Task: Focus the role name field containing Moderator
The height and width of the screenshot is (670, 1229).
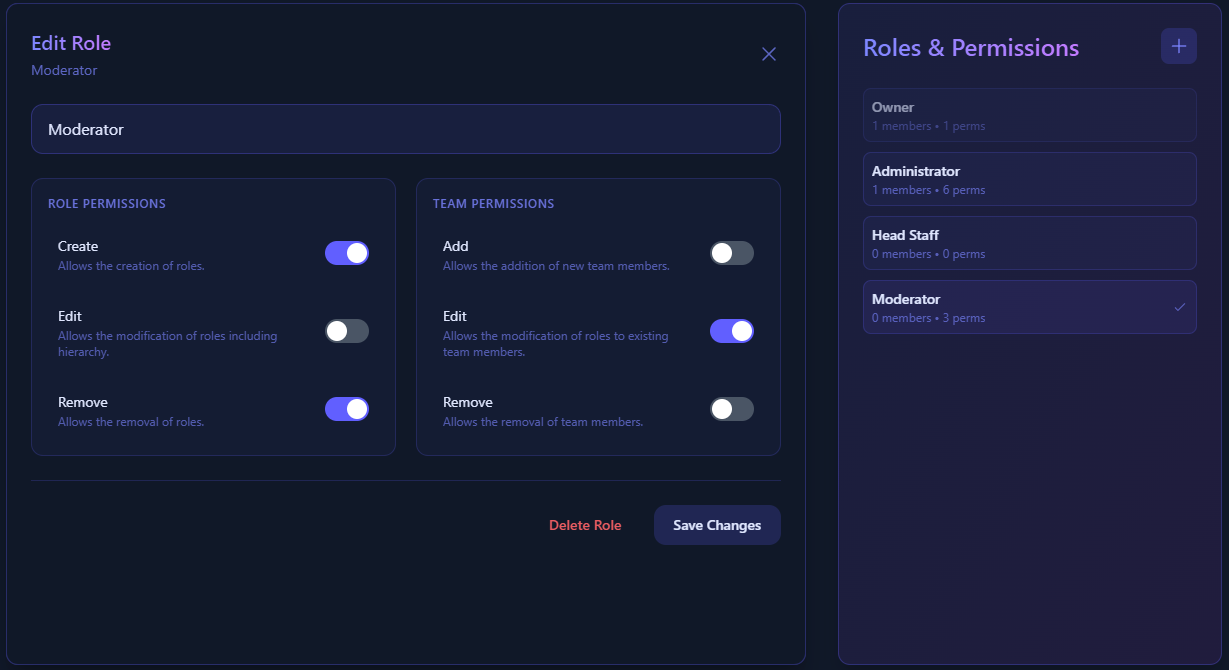Action: pyautogui.click(x=406, y=129)
